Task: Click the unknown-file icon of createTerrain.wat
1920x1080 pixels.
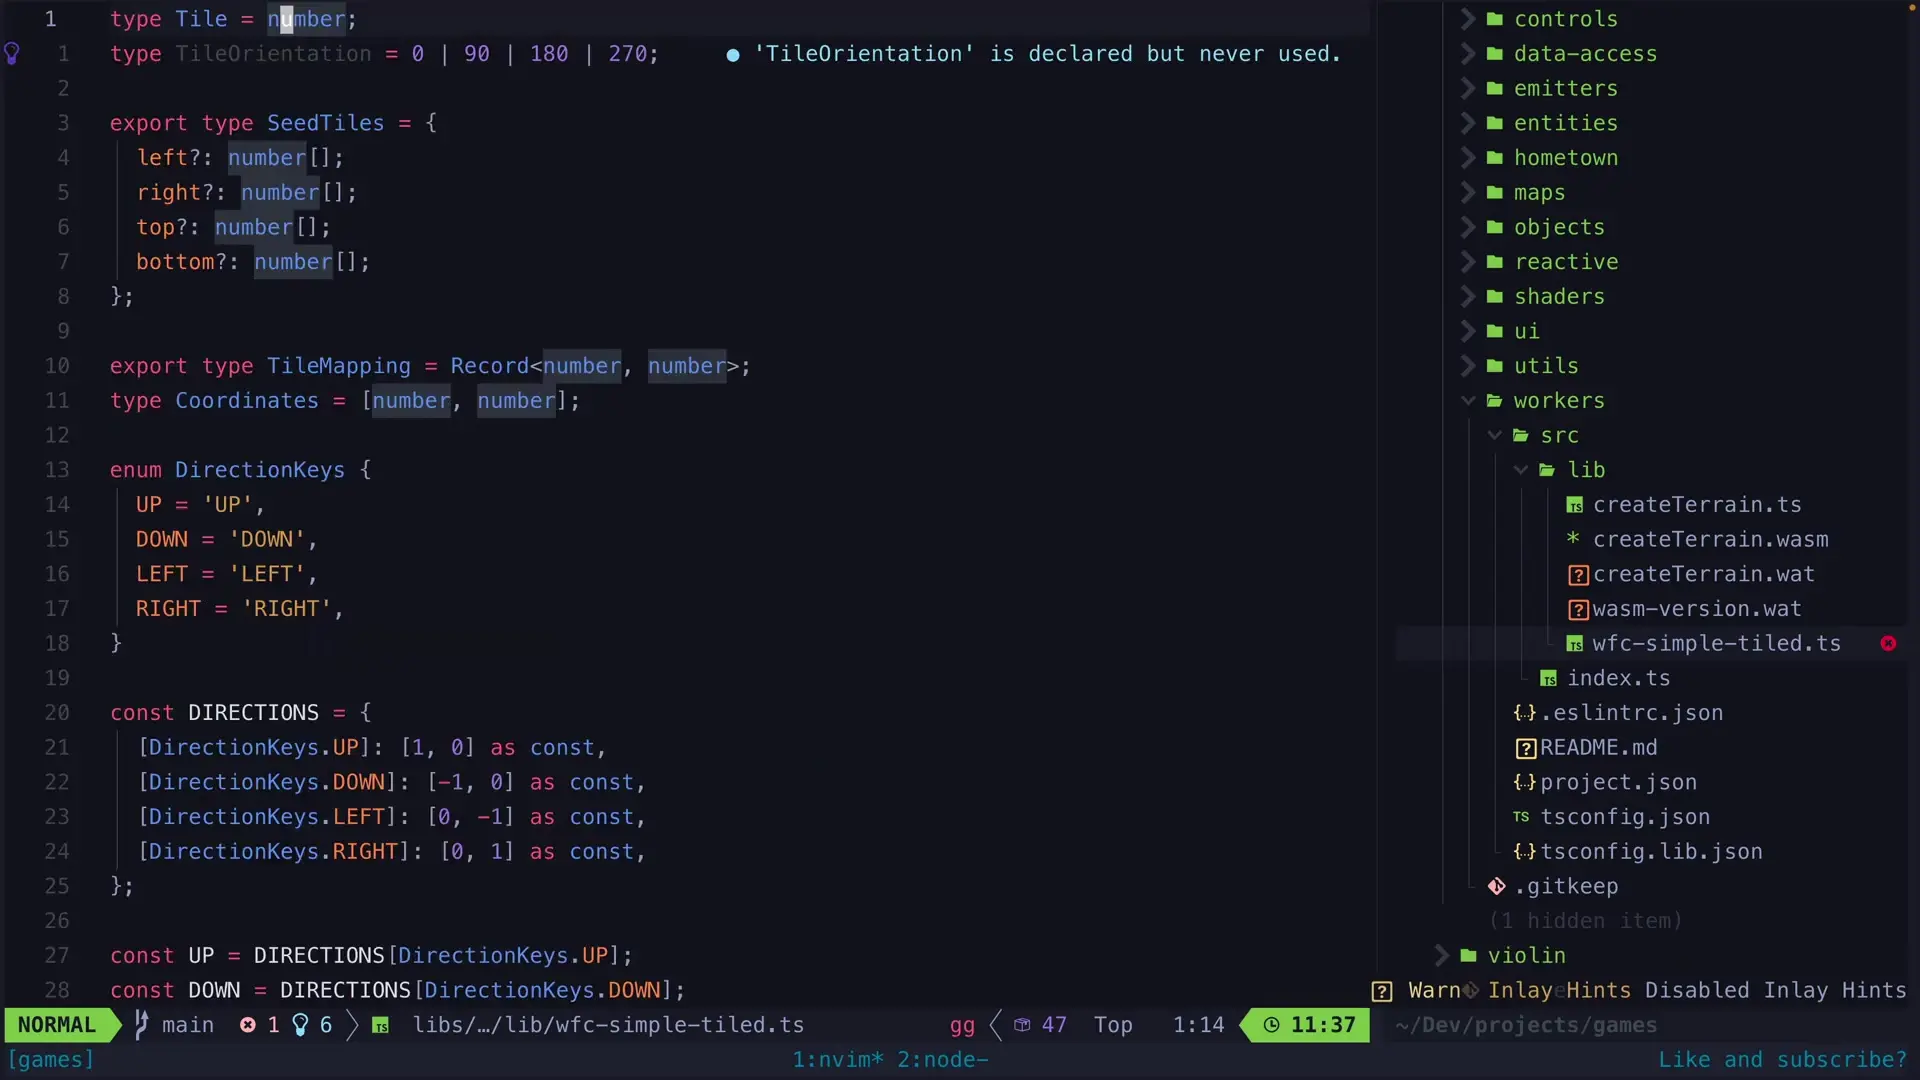Action: (x=1578, y=575)
